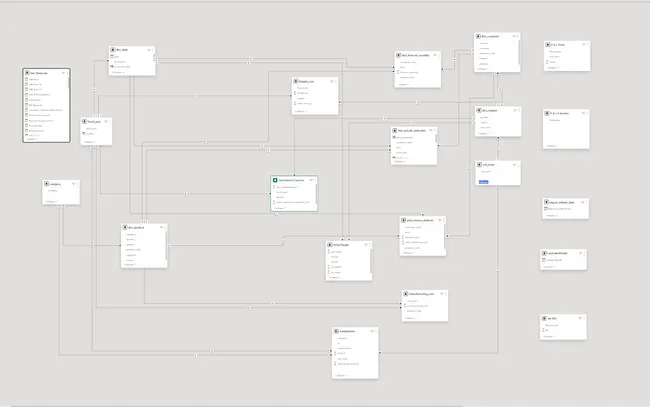Image resolution: width=650 pixels, height=407 pixels.
Task: Click the dim_date table header icon
Action: click(113, 50)
